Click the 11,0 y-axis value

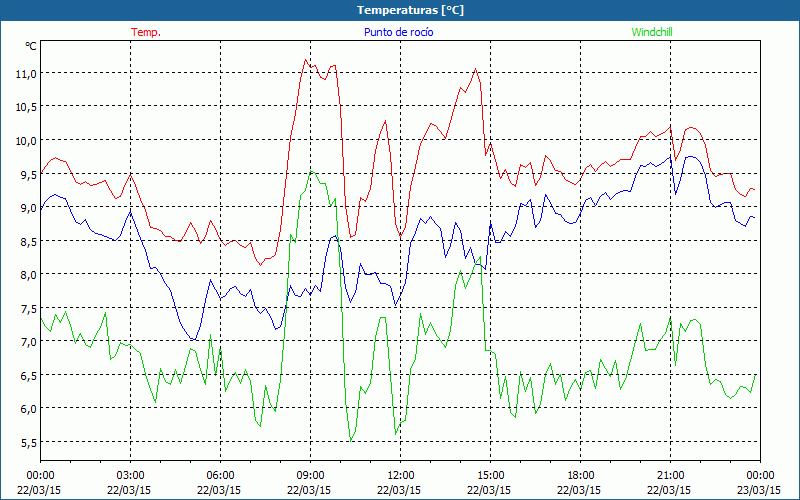[x=26, y=73]
